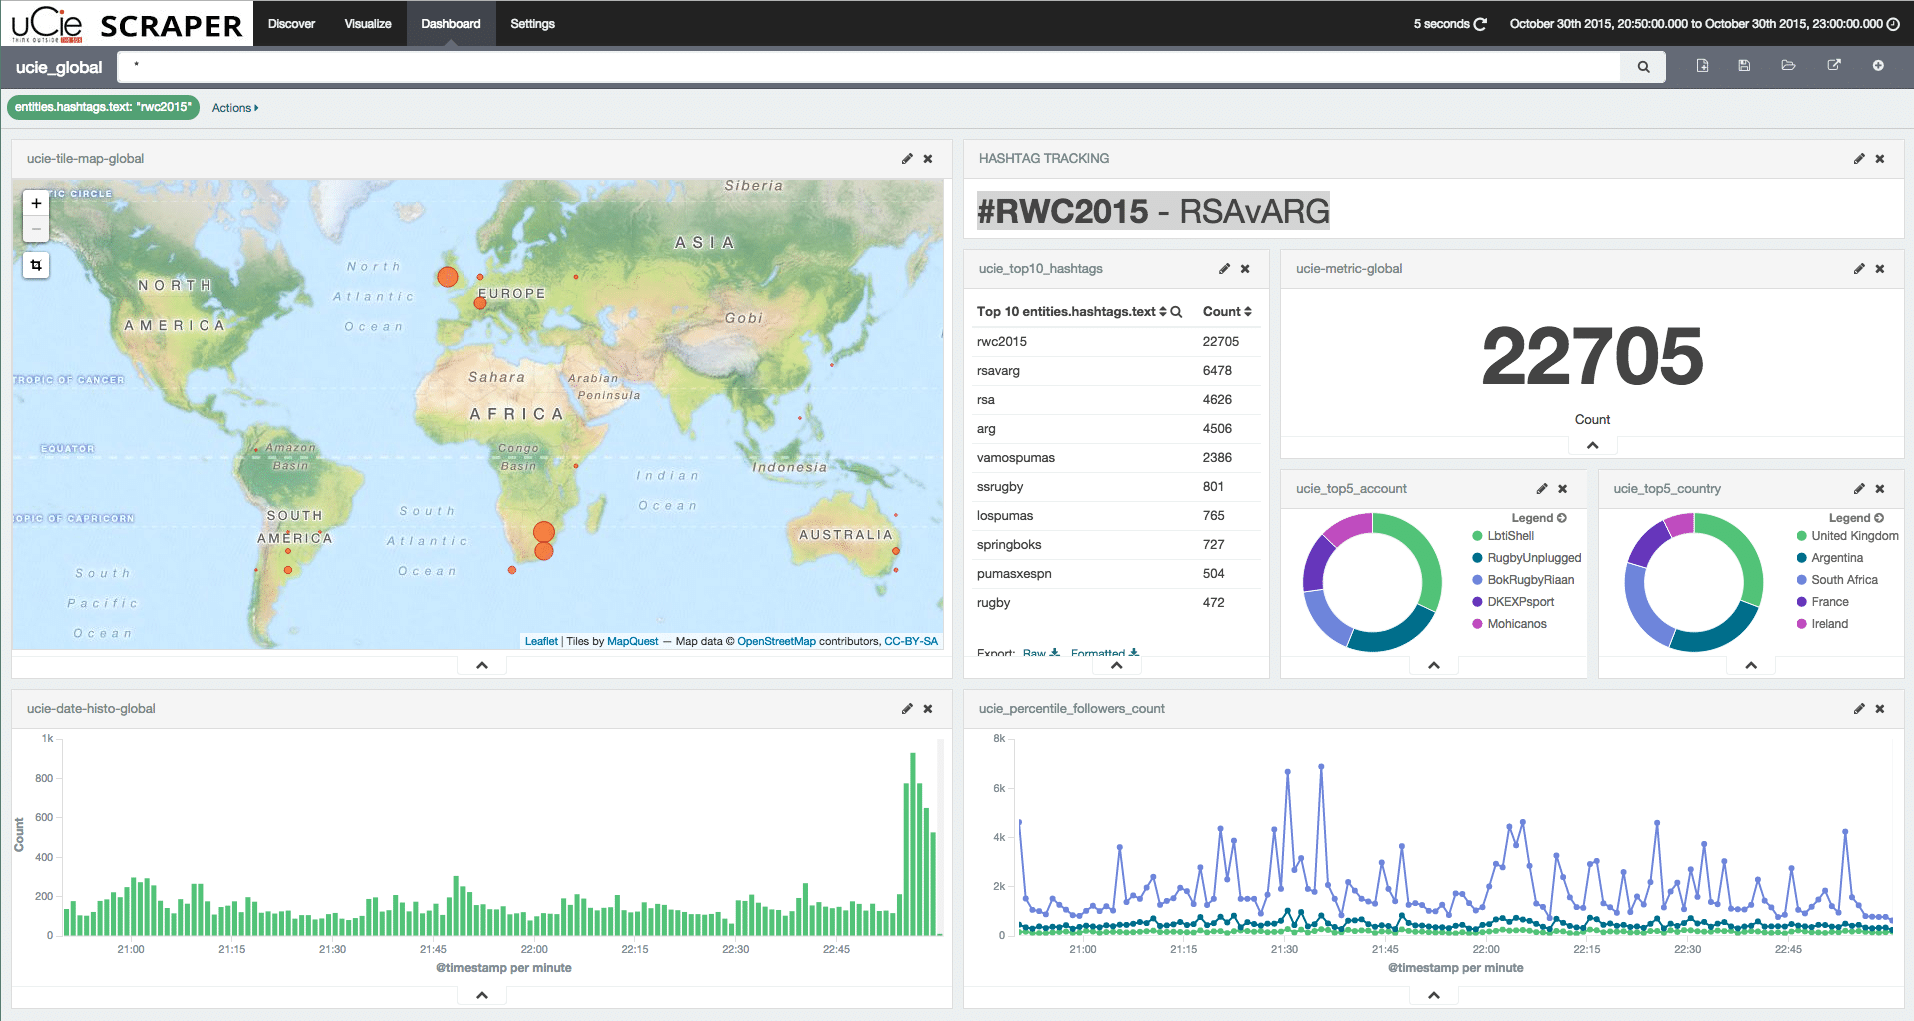This screenshot has width=1914, height=1021.
Task: Click the New Dashboard icon
Action: (x=1702, y=66)
